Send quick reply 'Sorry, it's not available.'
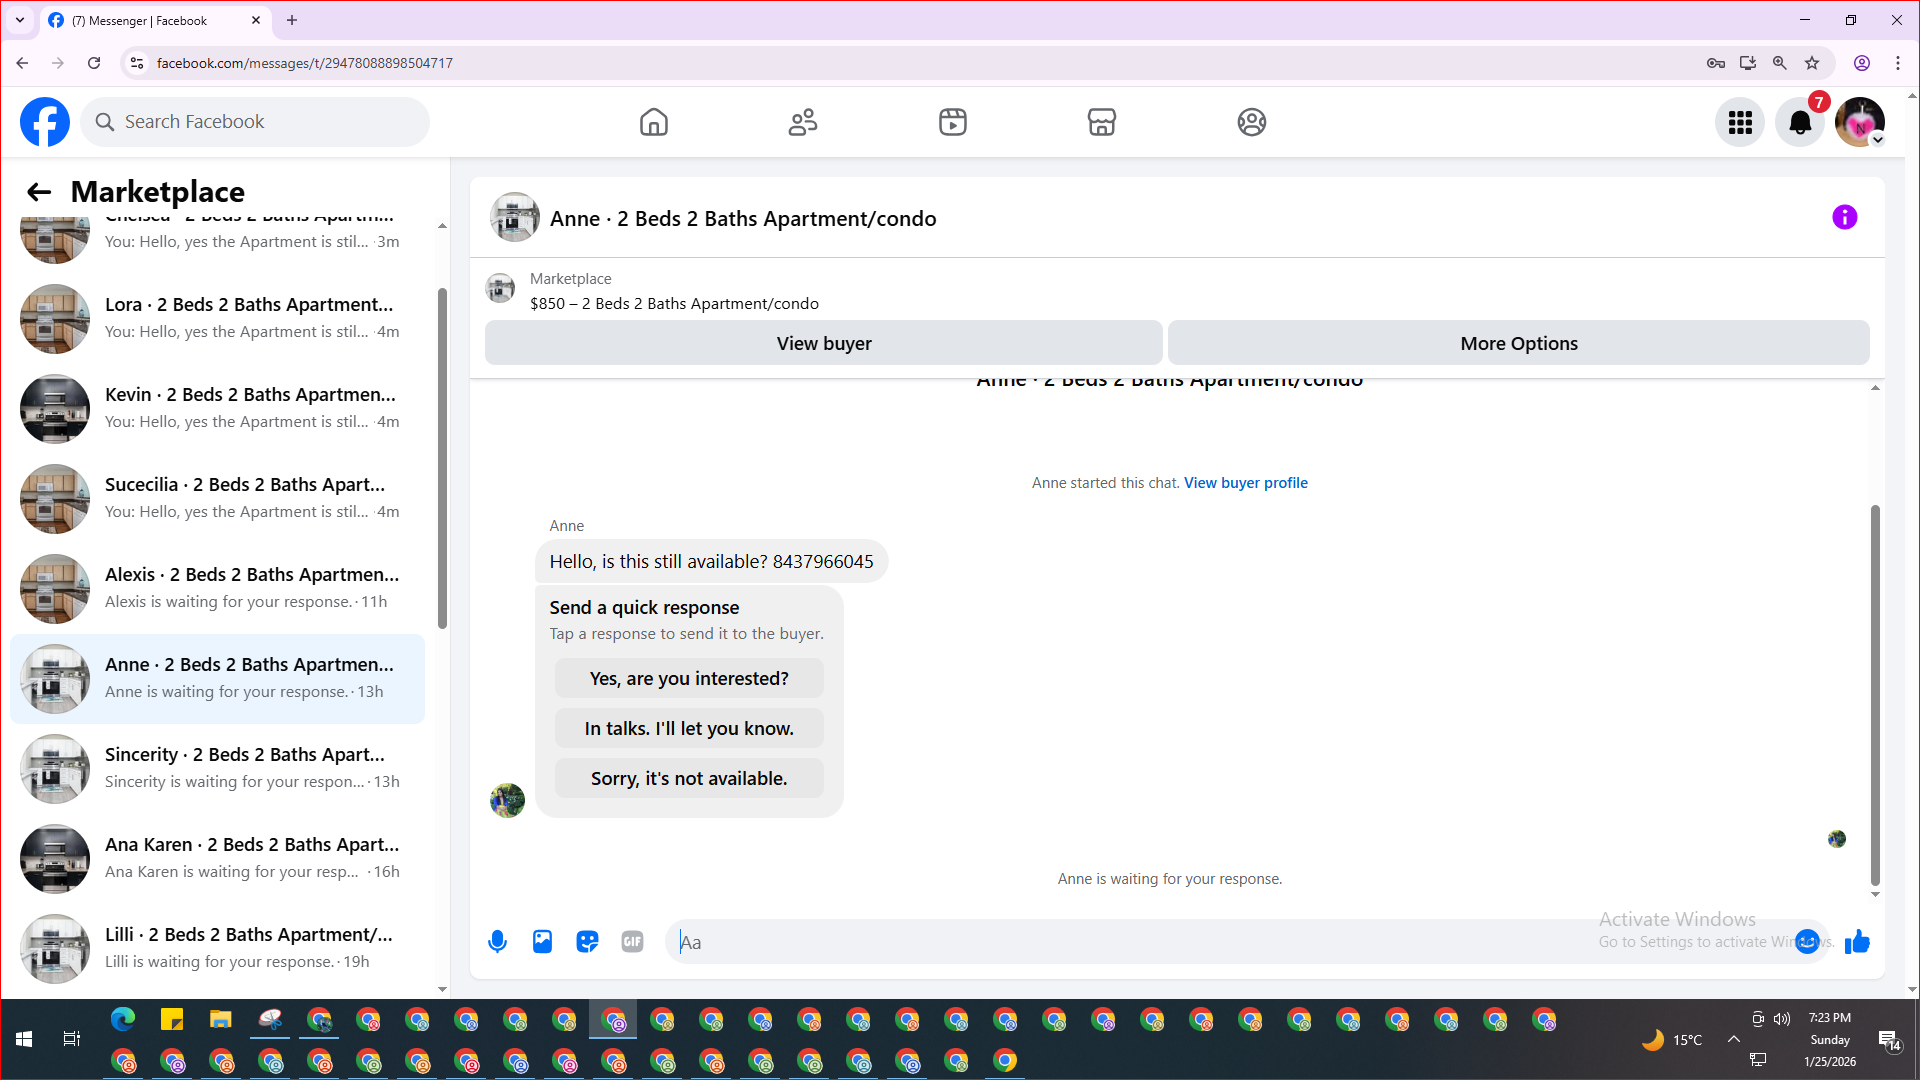Image resolution: width=1920 pixels, height=1080 pixels. click(x=689, y=778)
